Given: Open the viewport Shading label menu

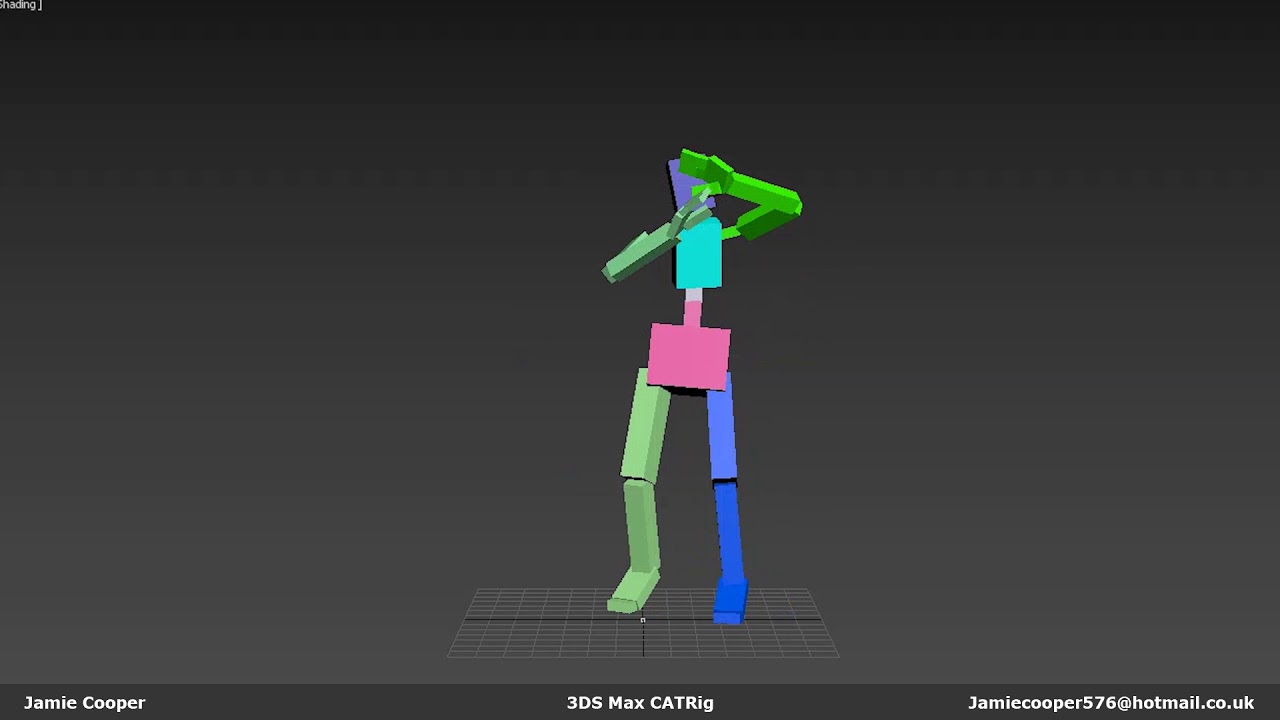Looking at the screenshot, I should 20,5.
